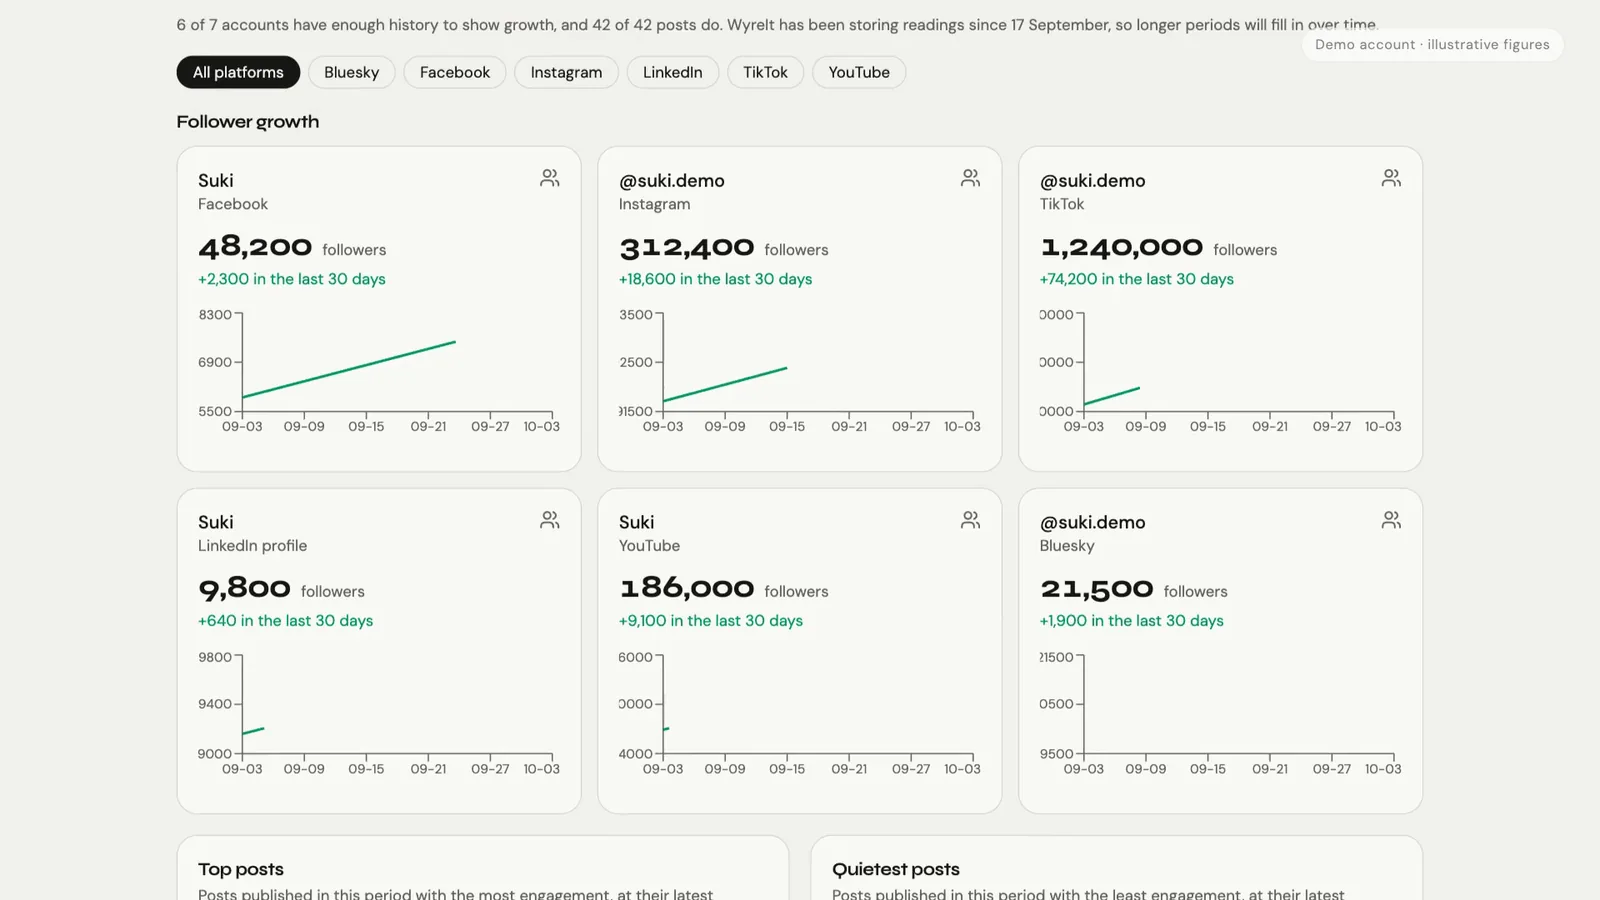The image size is (1600, 900).
Task: Click the 3500 axis label on Instagram chart
Action: pos(636,315)
